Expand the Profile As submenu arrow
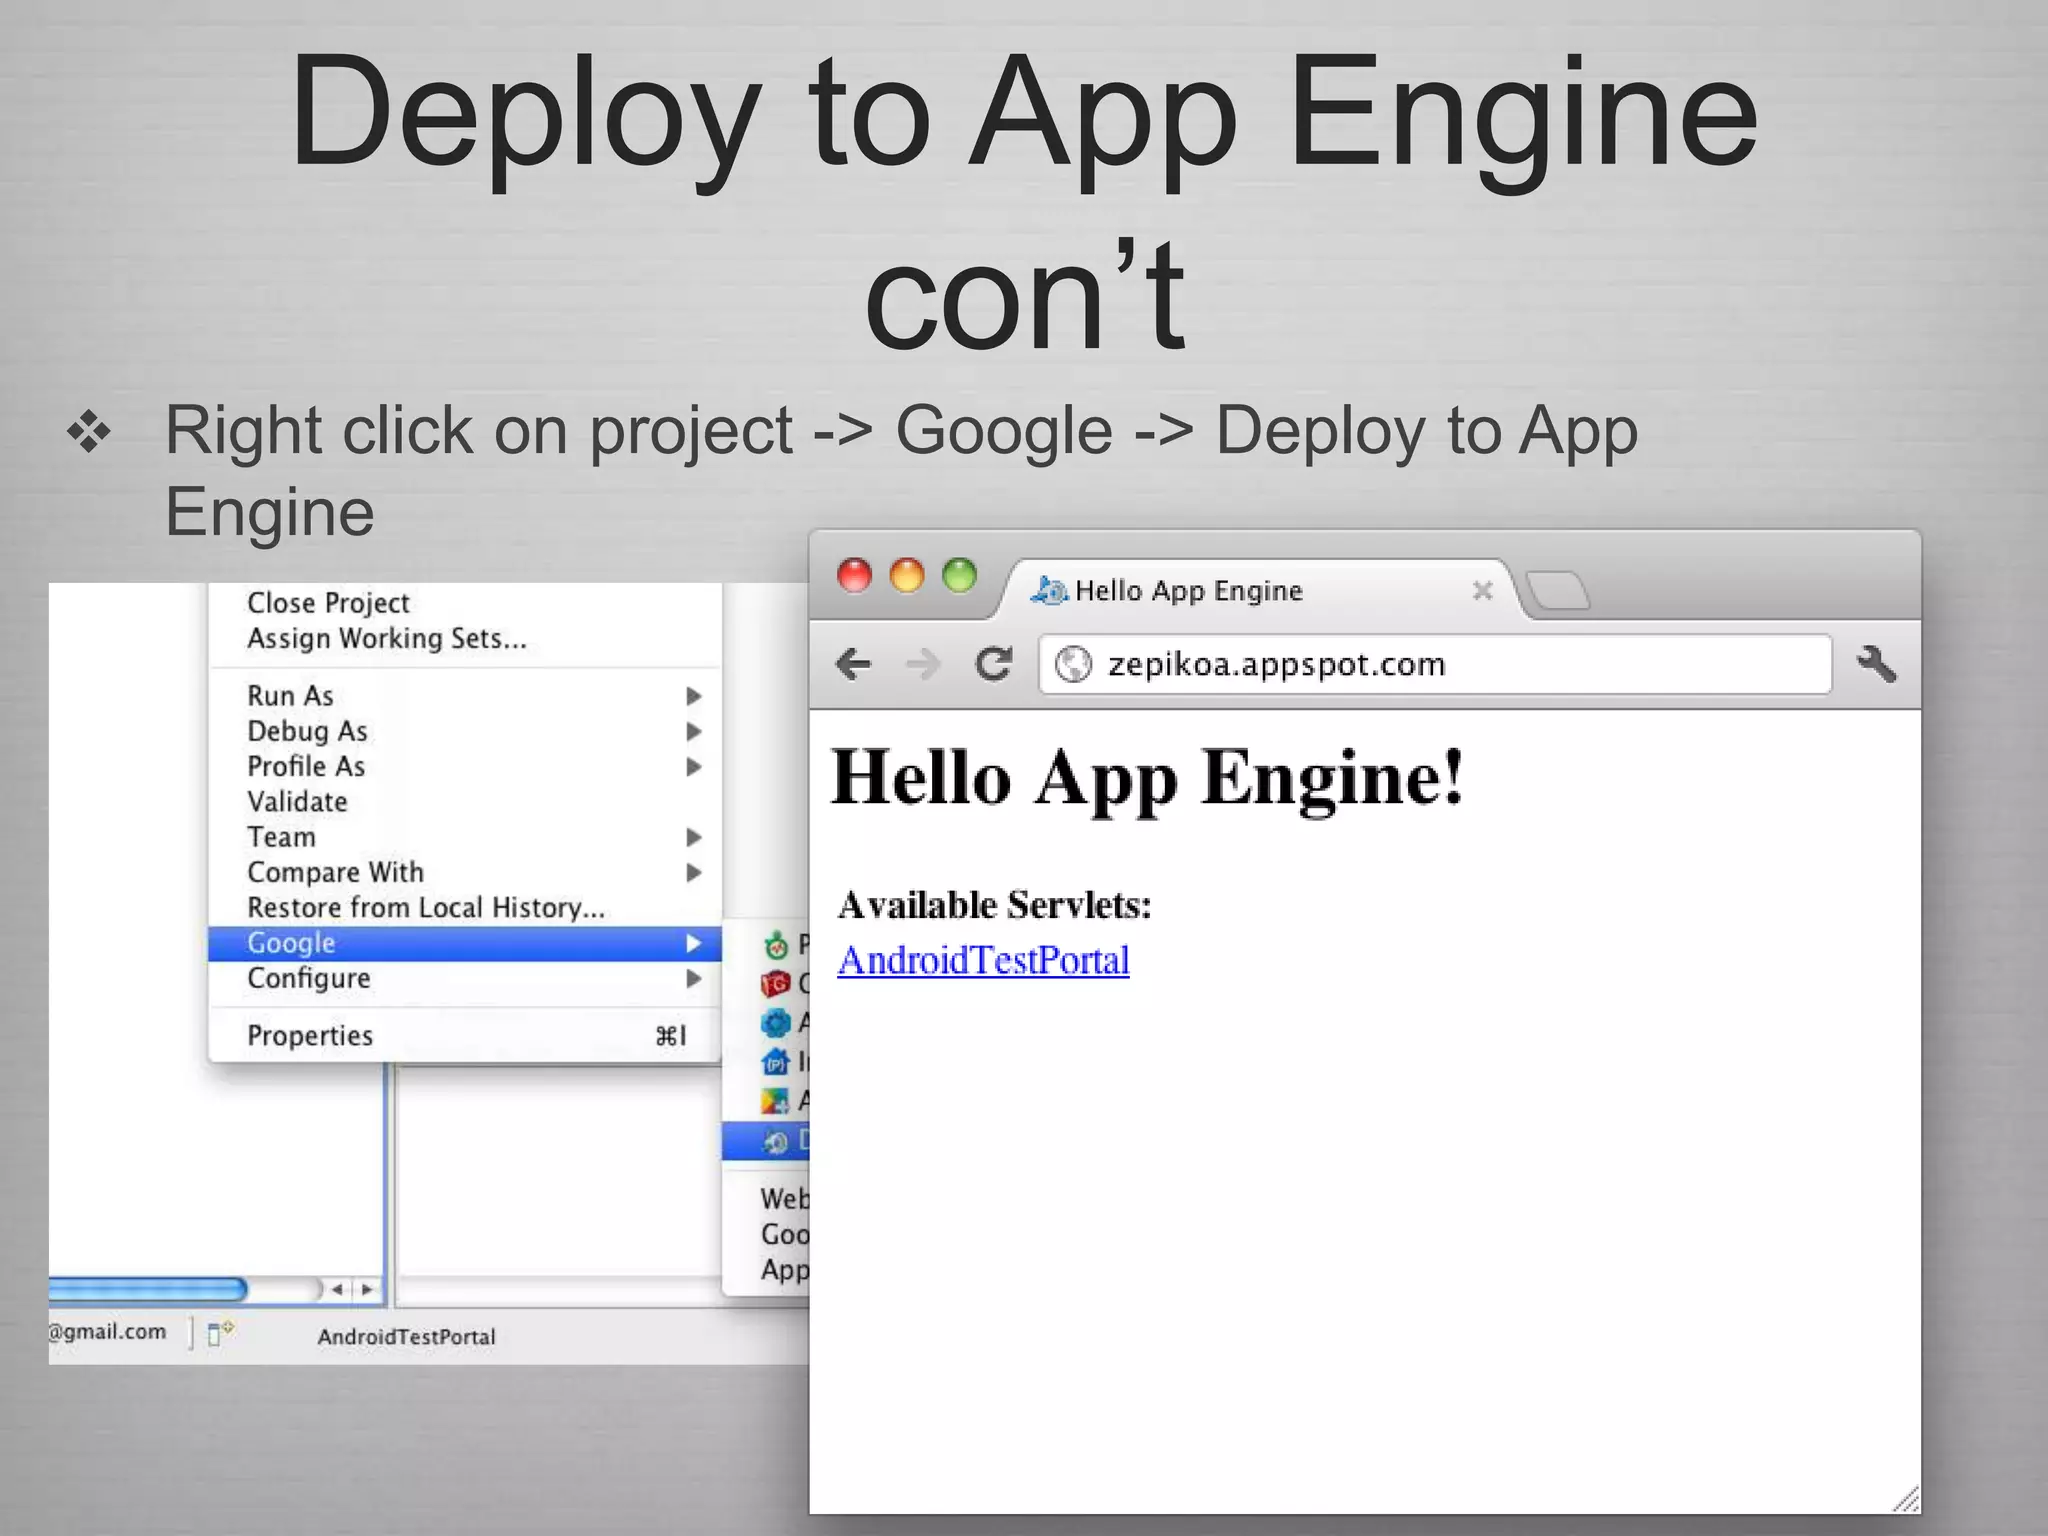2048x1536 pixels. [694, 766]
